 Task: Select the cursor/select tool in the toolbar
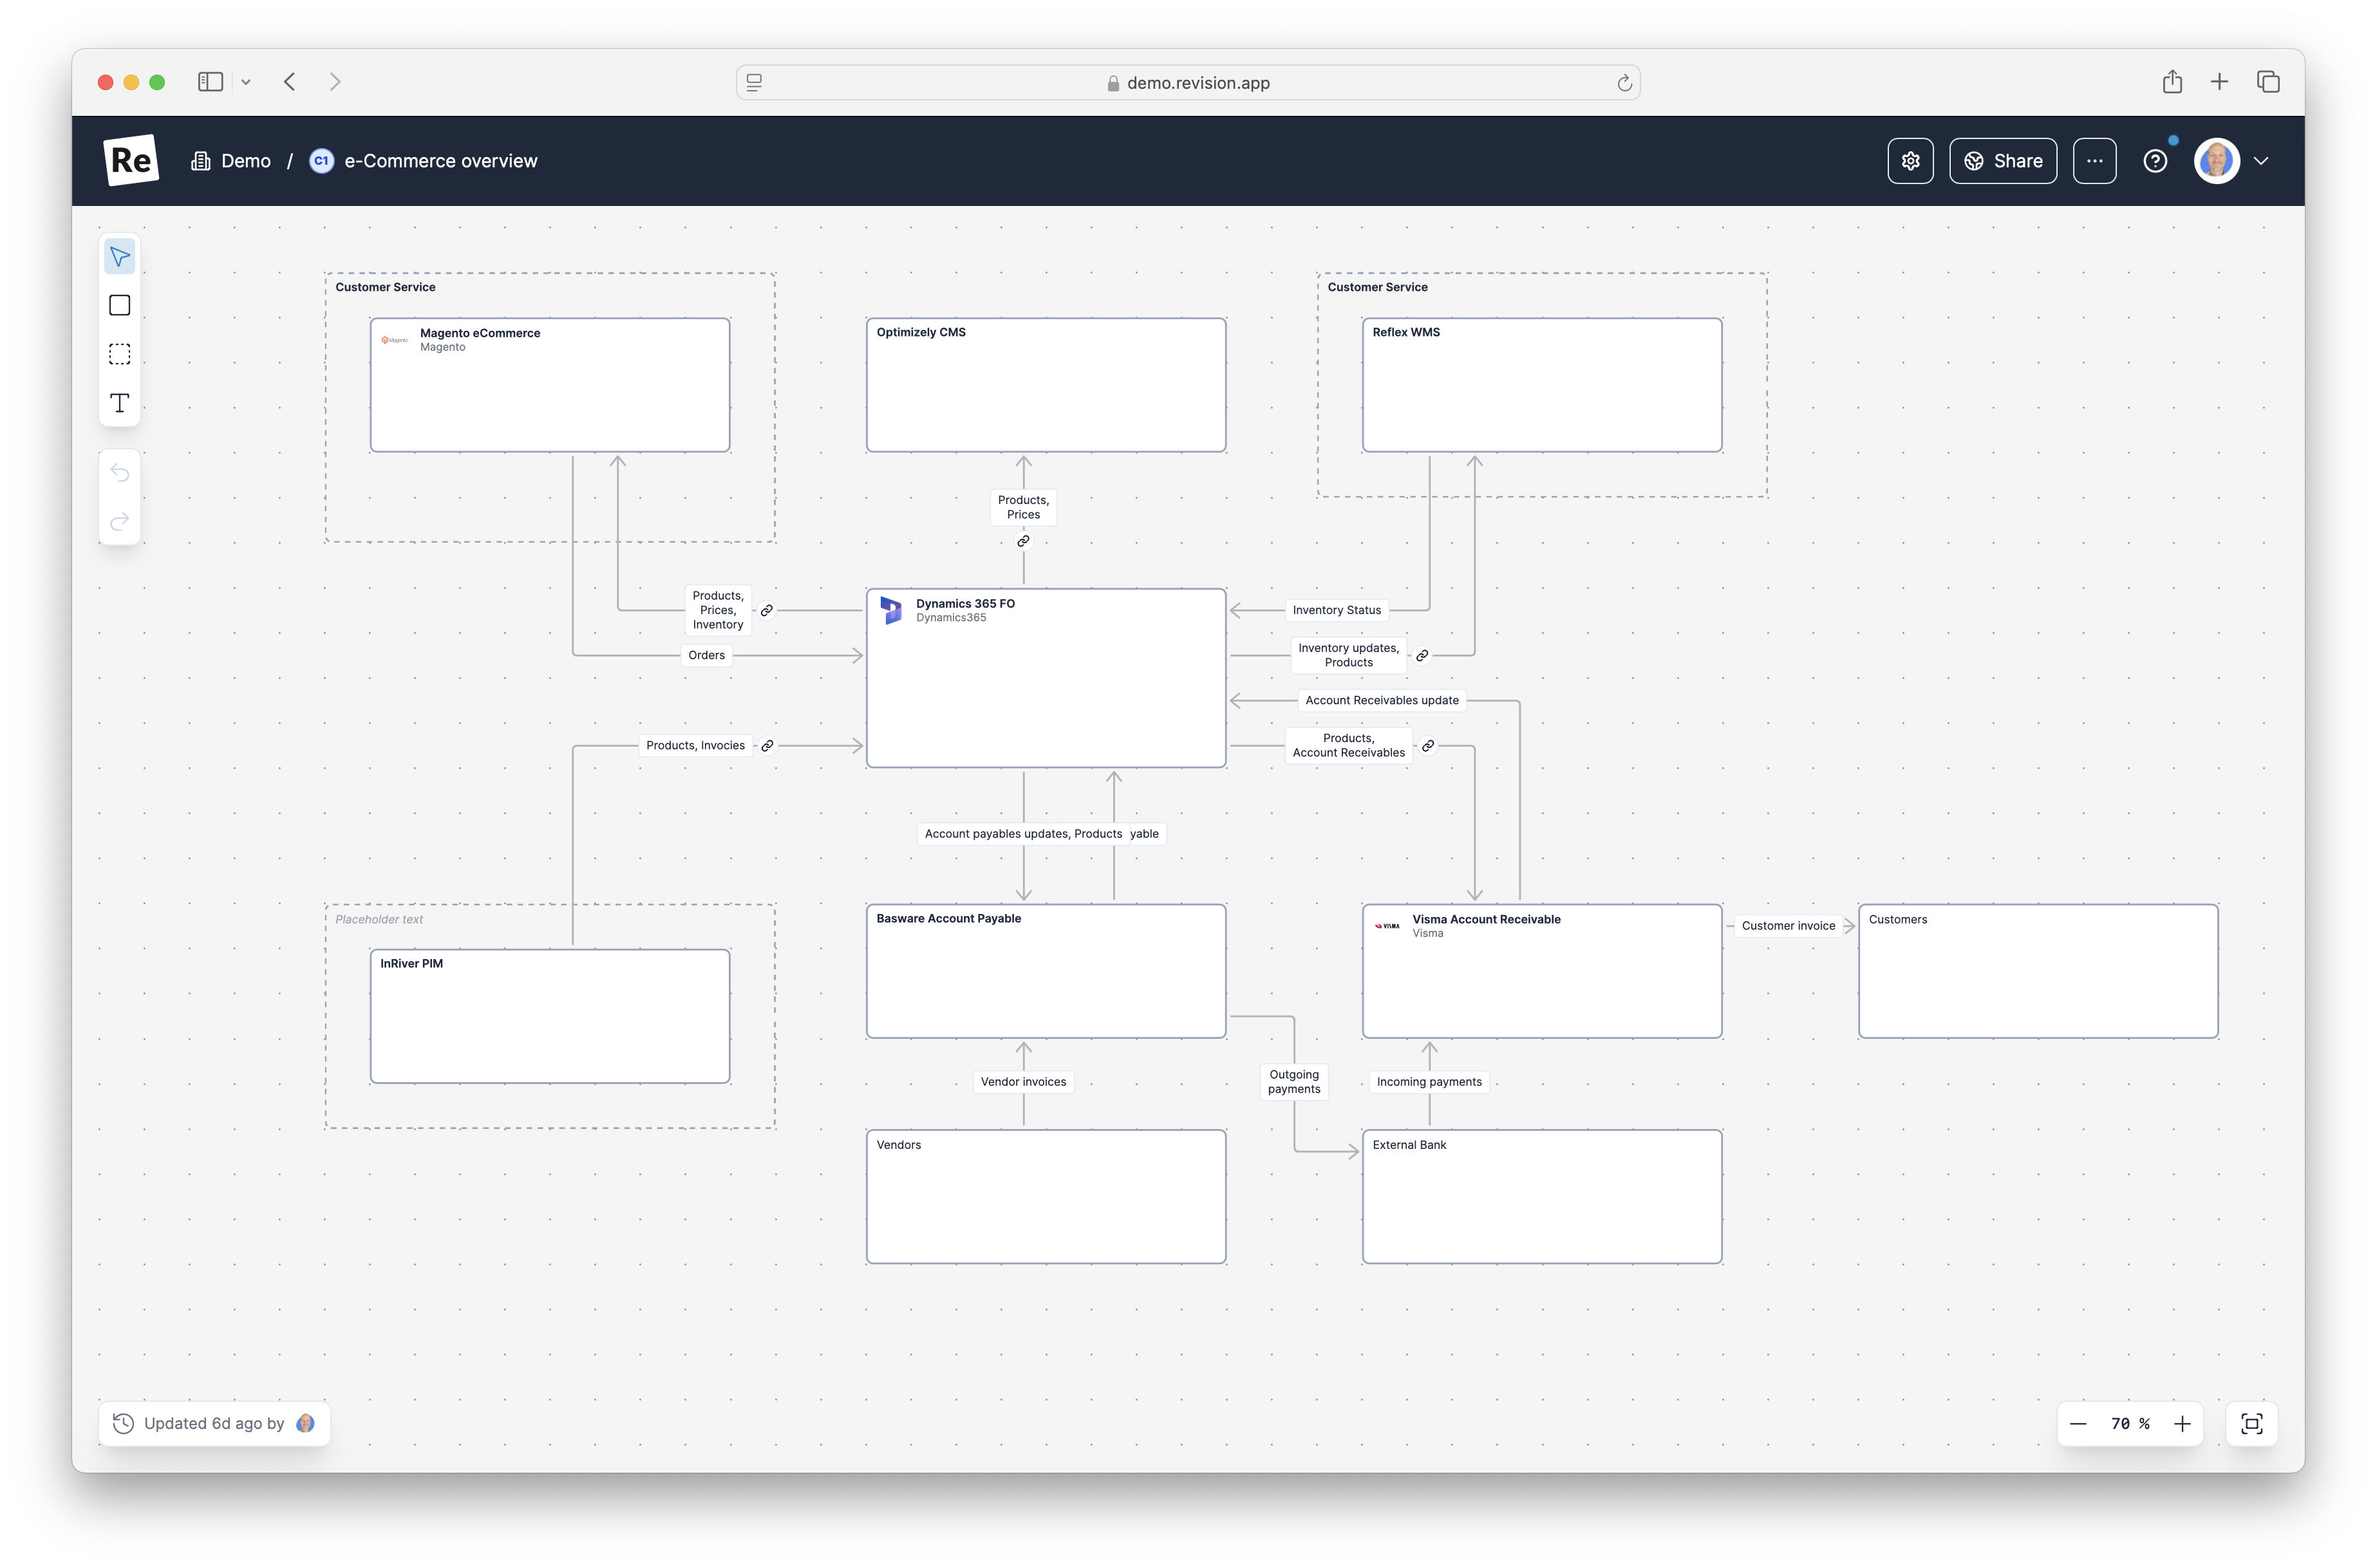(x=119, y=256)
